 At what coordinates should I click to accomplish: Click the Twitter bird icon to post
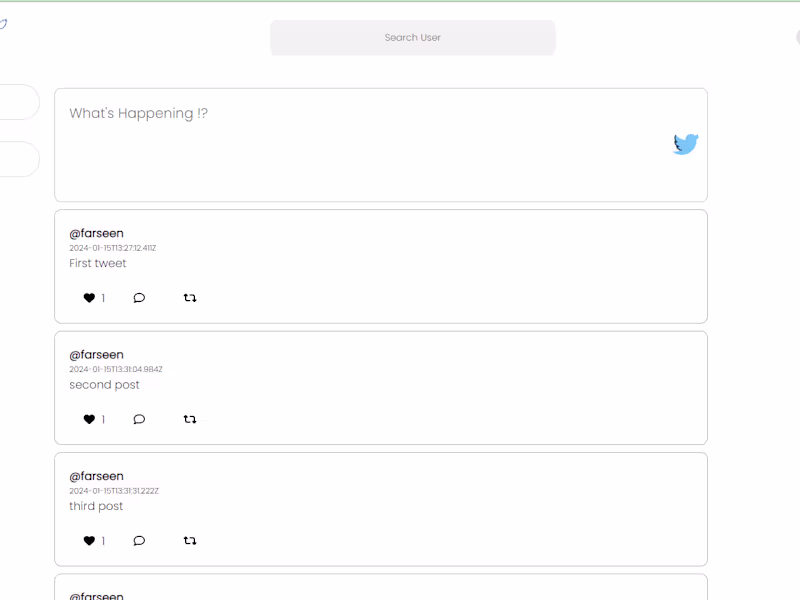coord(685,144)
